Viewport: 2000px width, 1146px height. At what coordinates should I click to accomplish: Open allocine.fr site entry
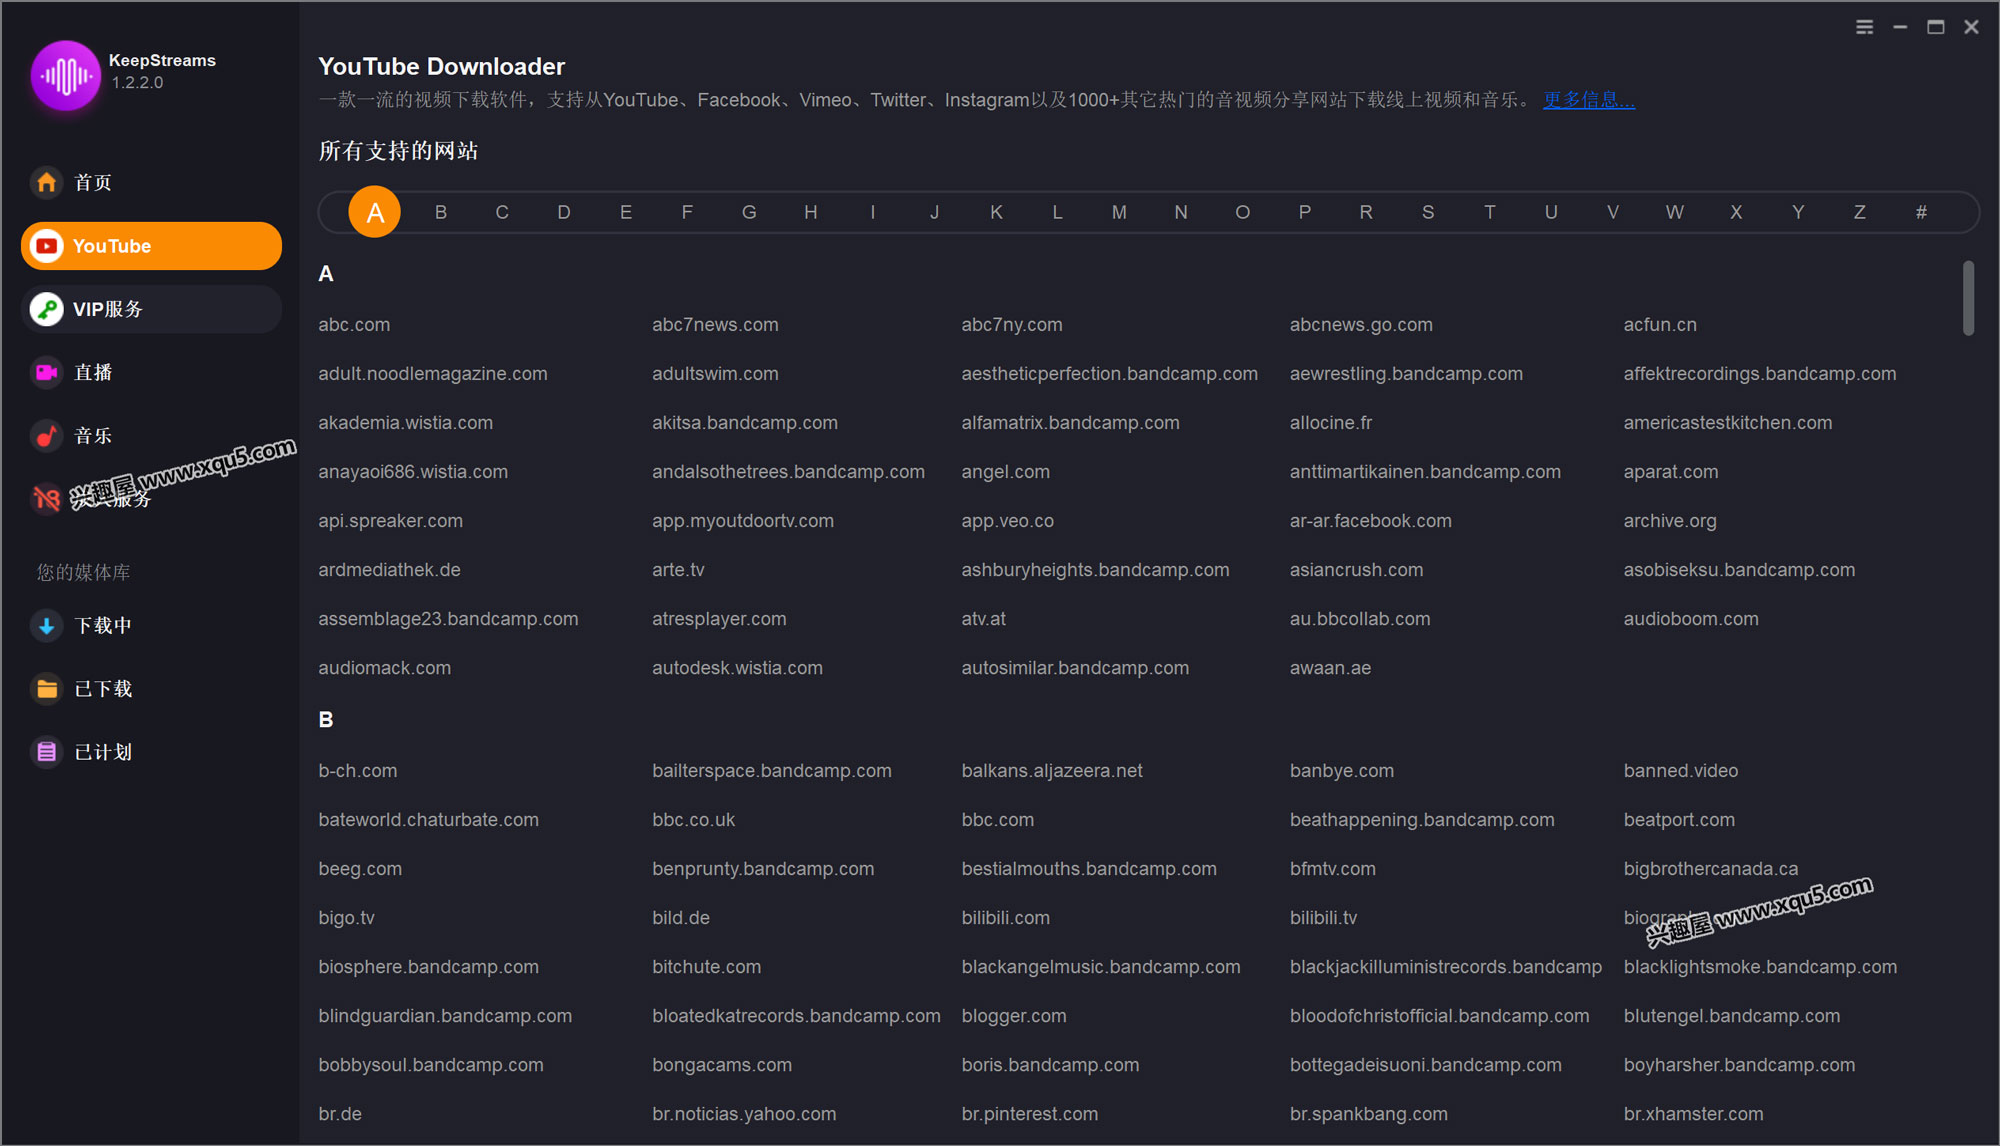[1331, 423]
